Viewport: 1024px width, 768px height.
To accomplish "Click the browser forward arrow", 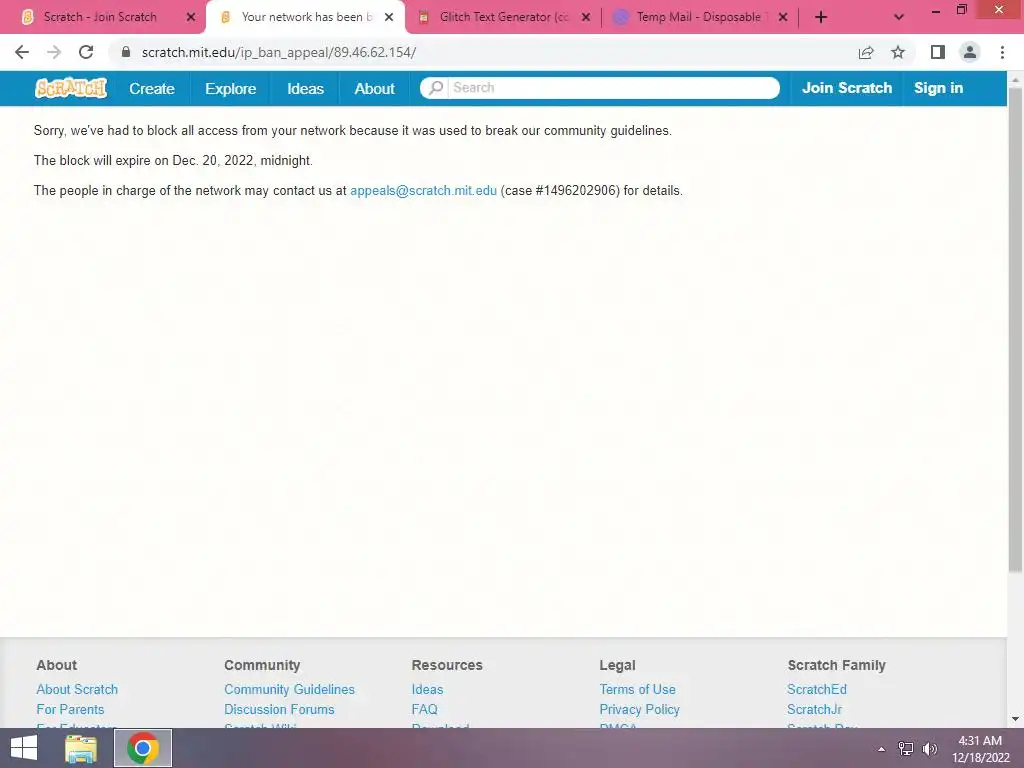I will [54, 52].
